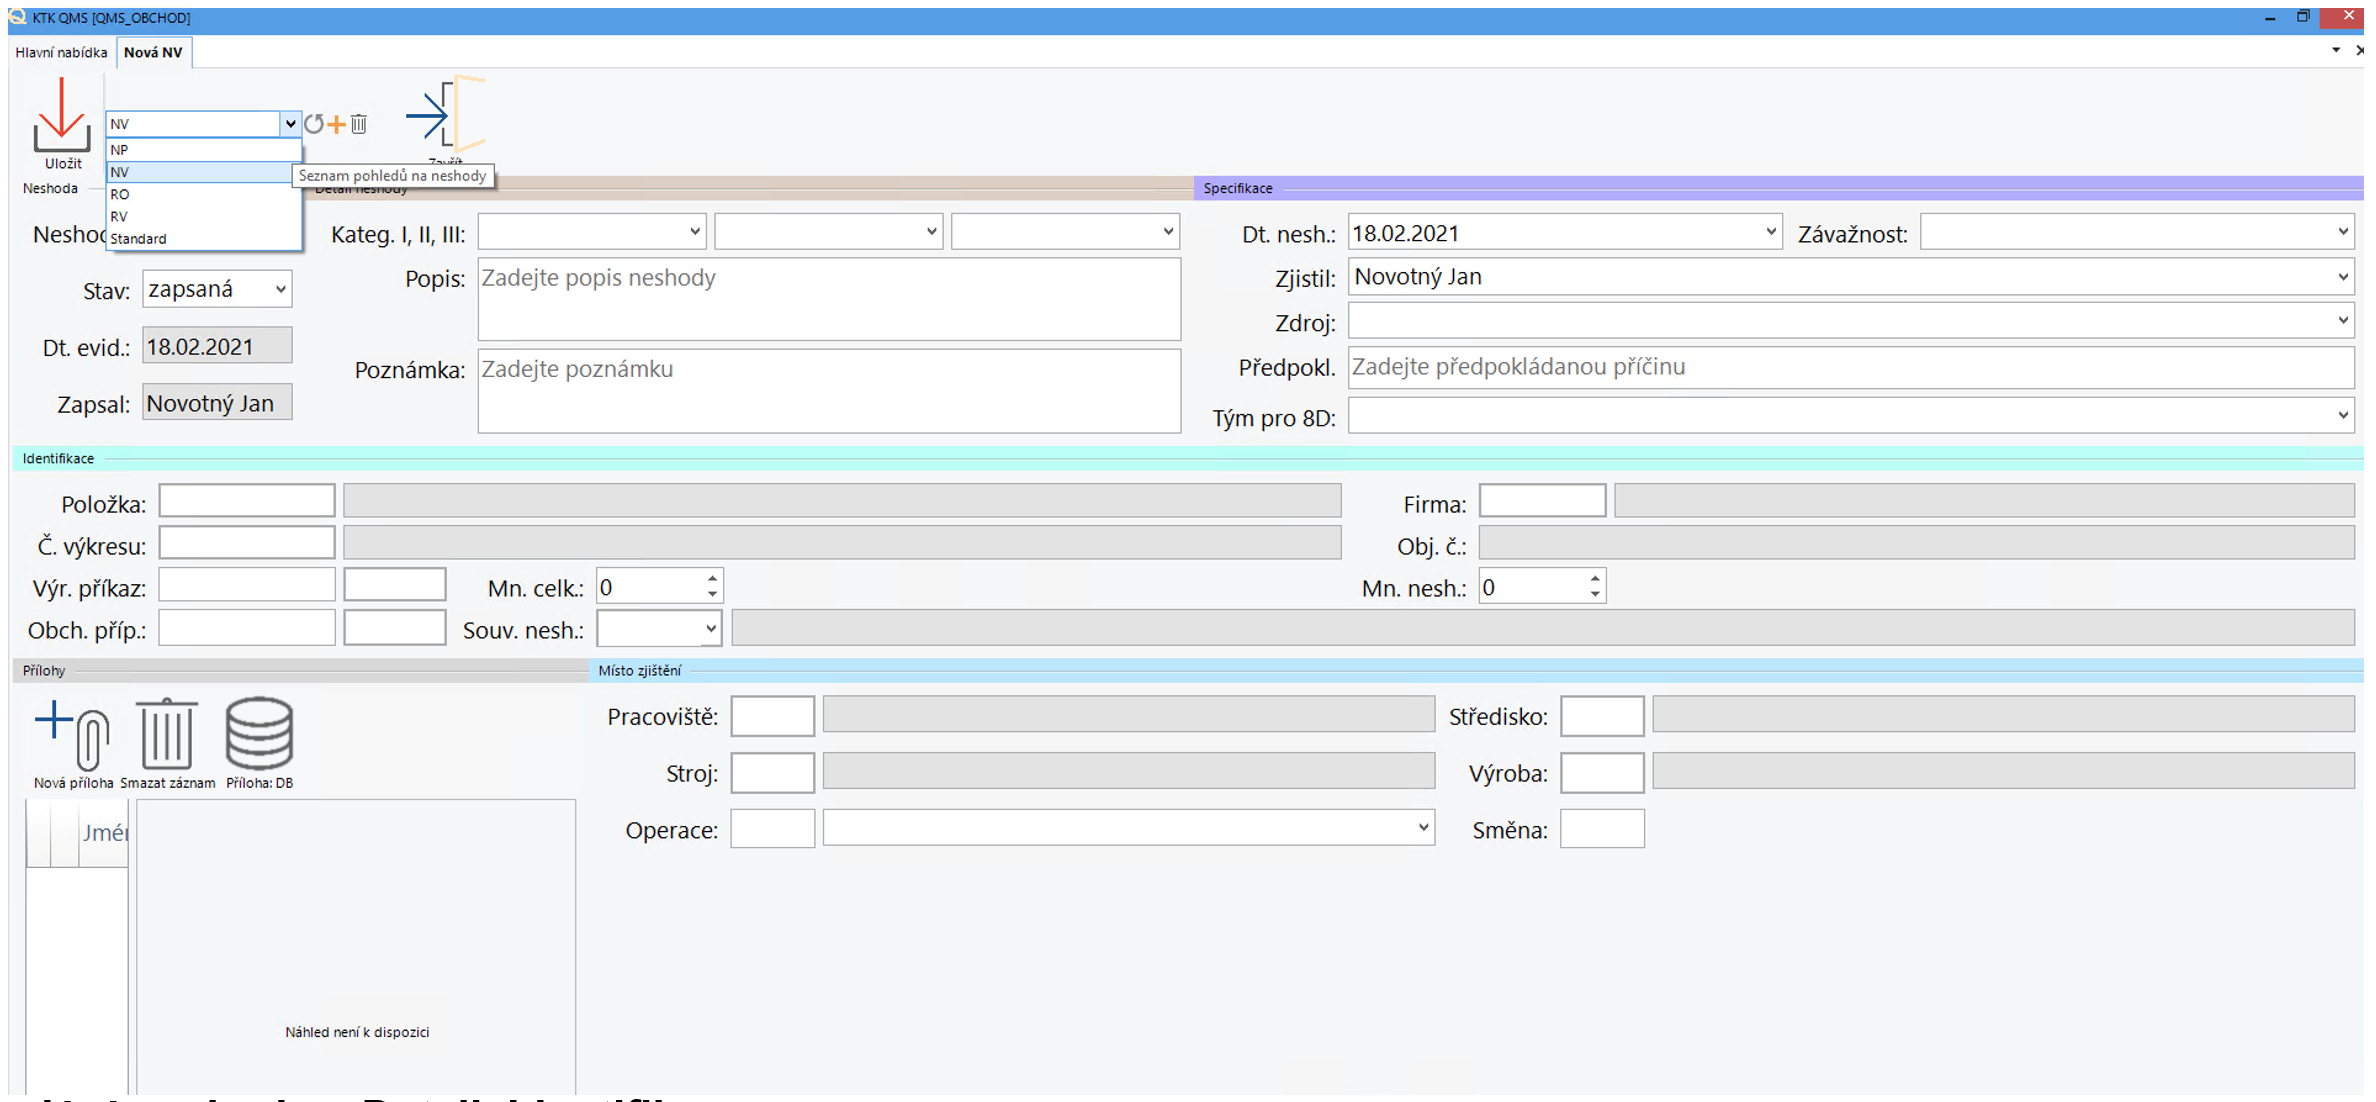Image resolution: width=2376 pixels, height=1102 pixels.
Task: Click the orange plus add-view icon
Action: [x=337, y=123]
